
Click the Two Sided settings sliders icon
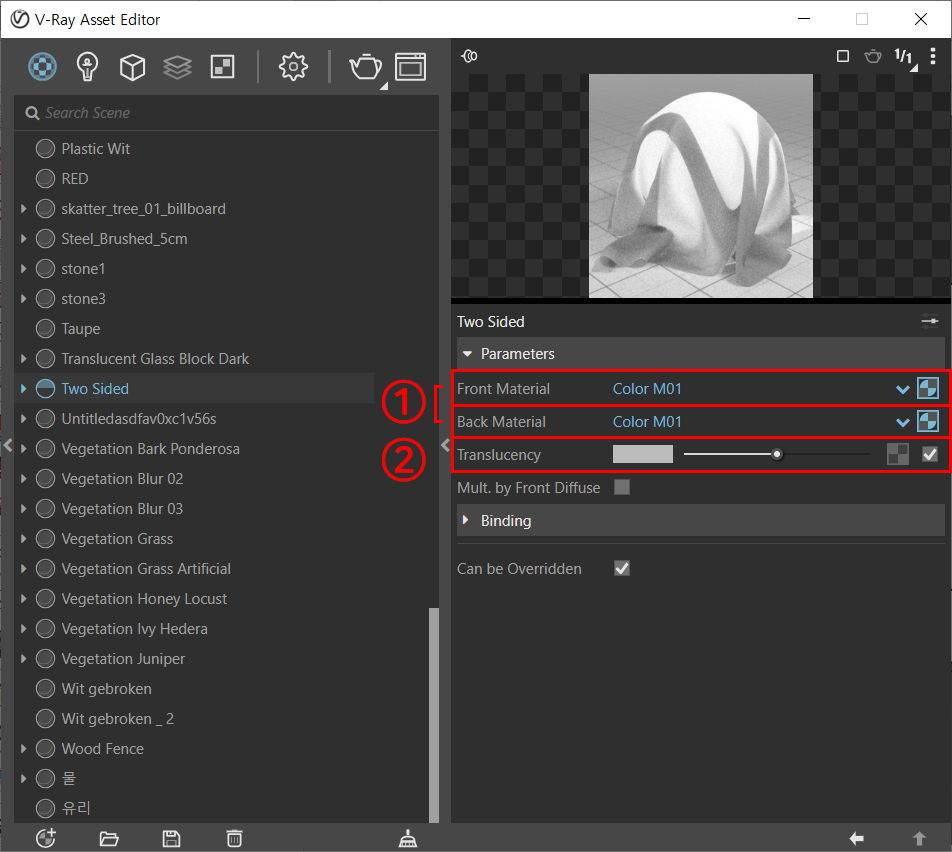tap(930, 321)
